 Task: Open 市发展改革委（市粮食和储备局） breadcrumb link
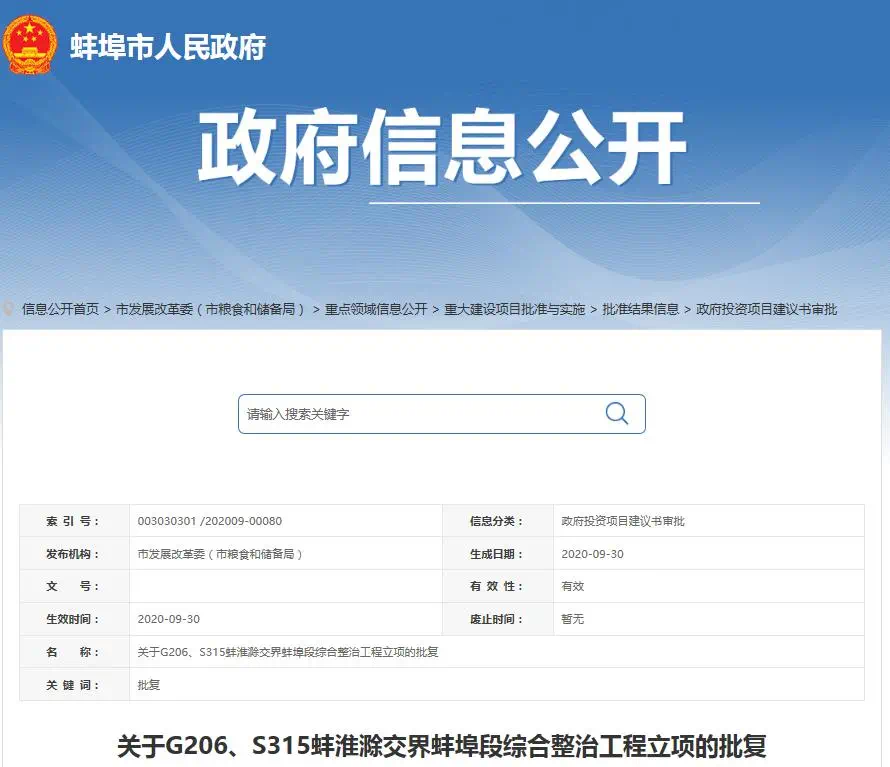[x=211, y=309]
